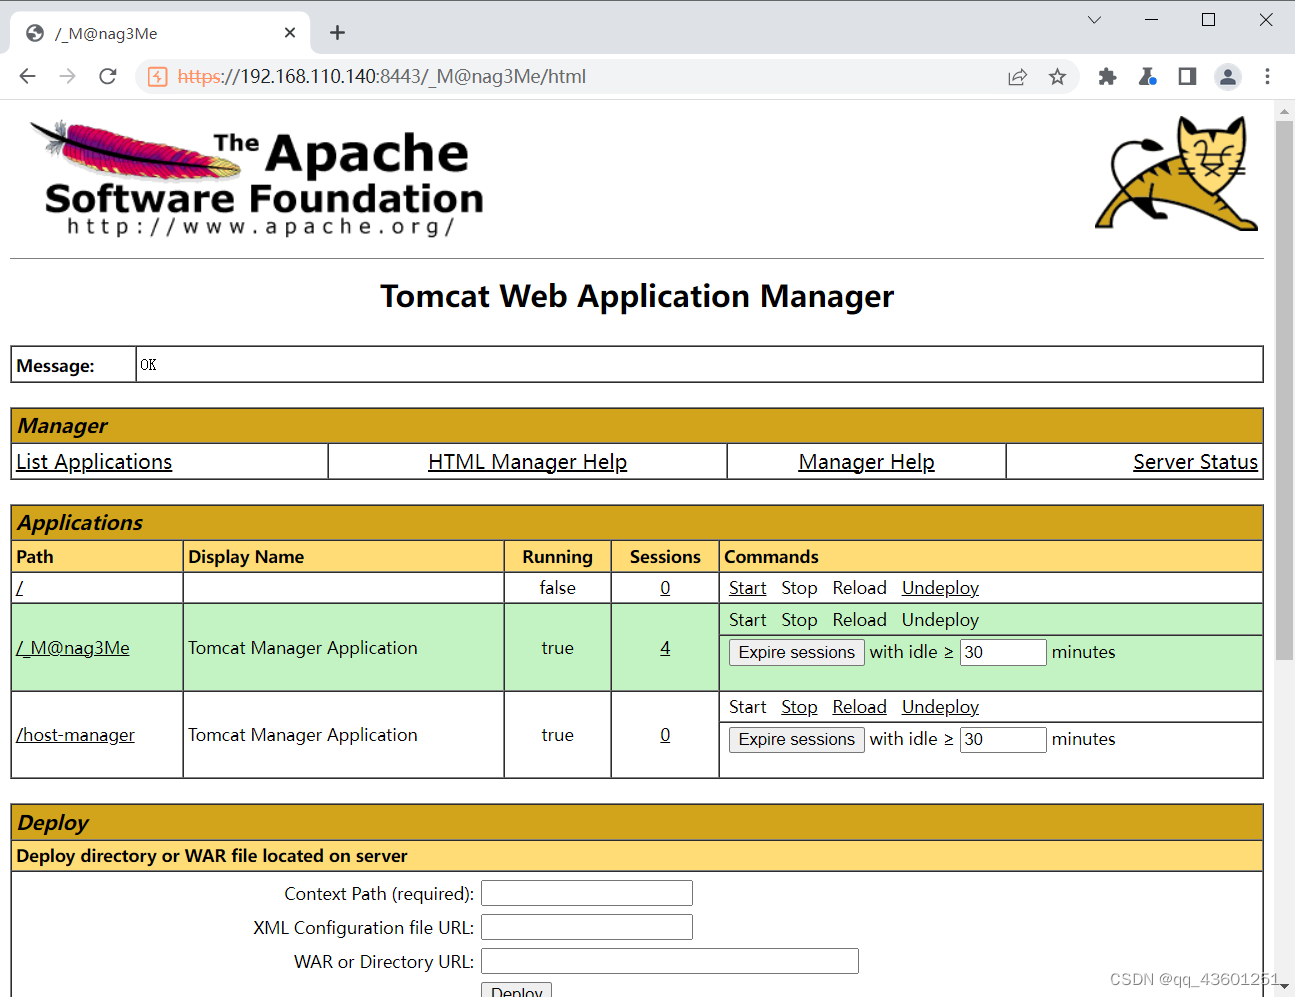The width and height of the screenshot is (1295, 997).
Task: Open Manager Help link
Action: click(866, 462)
